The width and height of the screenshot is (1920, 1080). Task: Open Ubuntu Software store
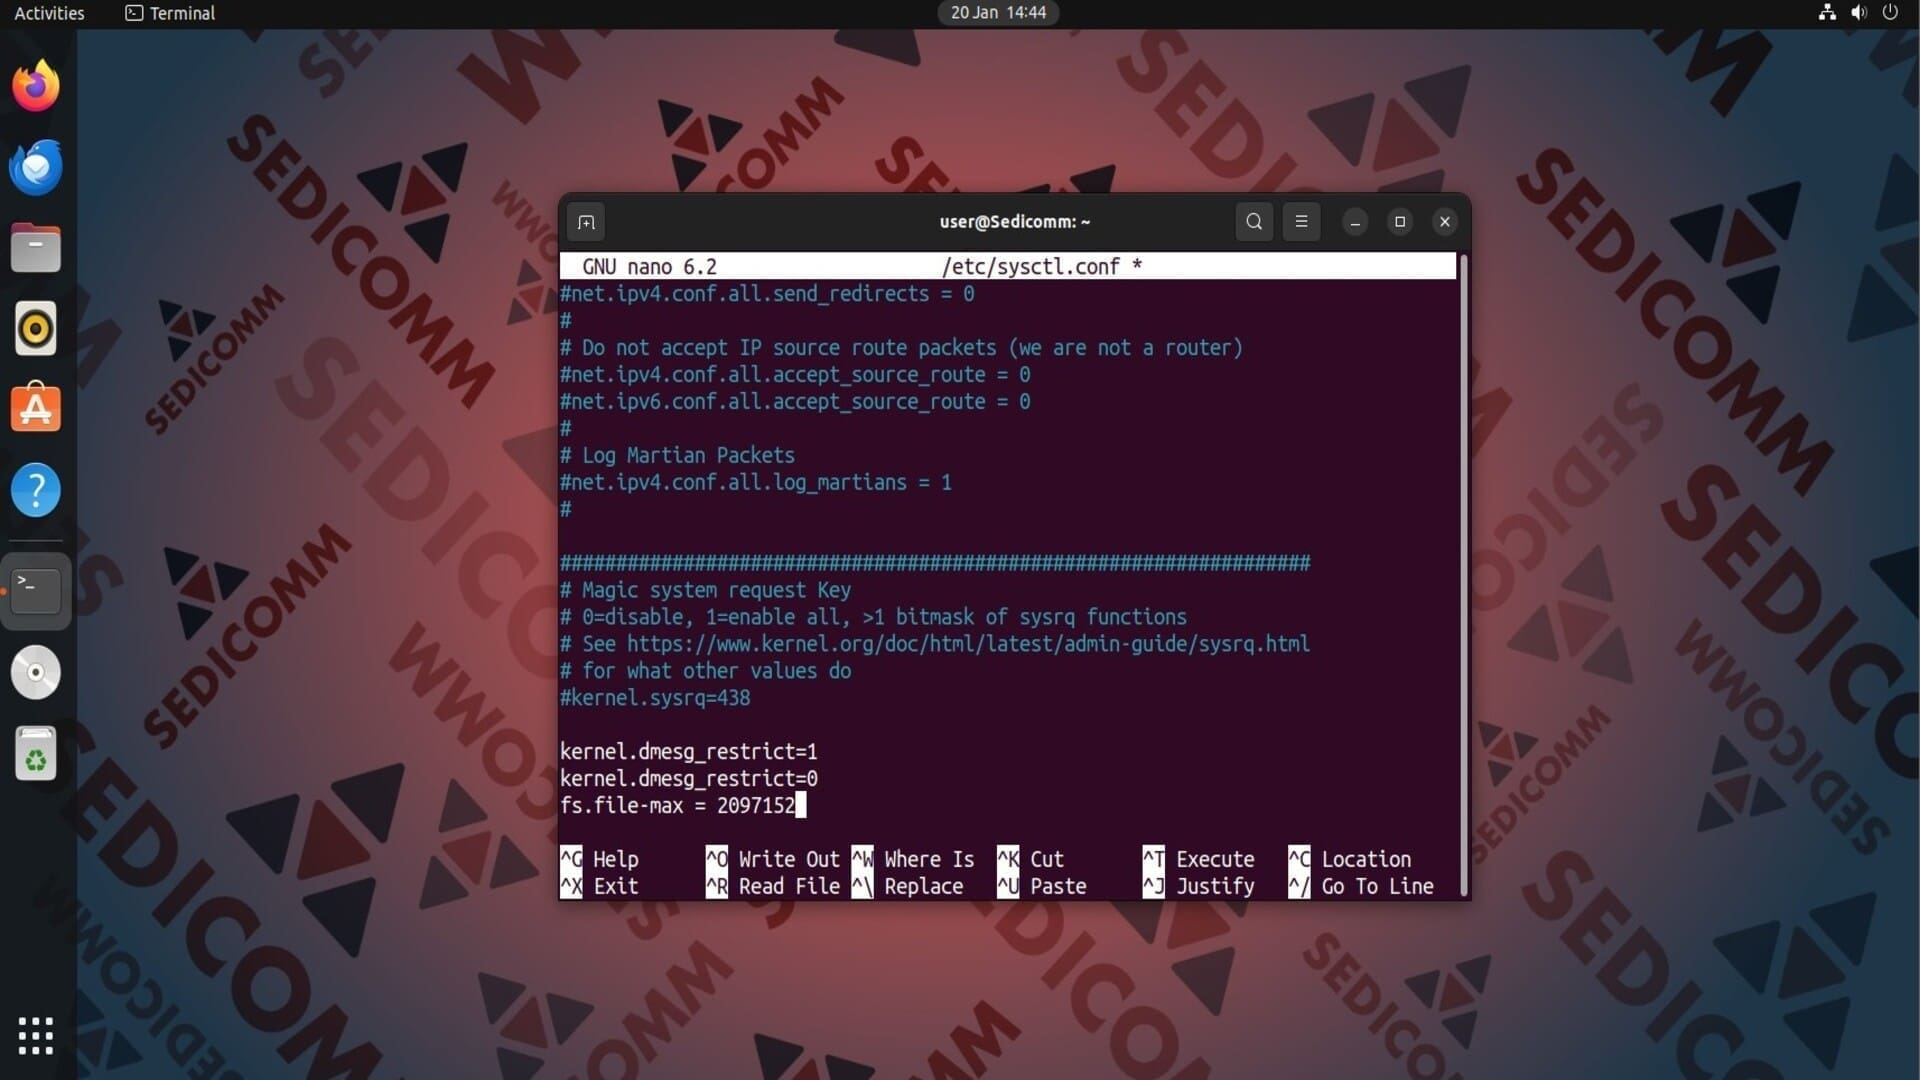pyautogui.click(x=36, y=409)
